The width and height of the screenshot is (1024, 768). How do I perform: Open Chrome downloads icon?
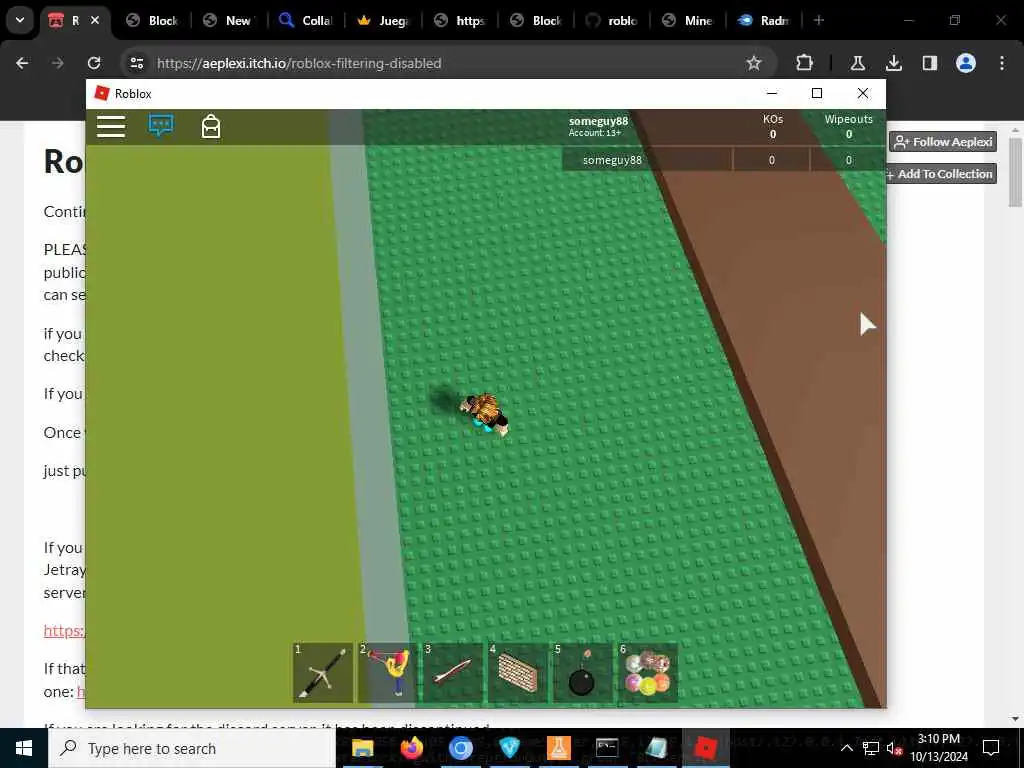(893, 63)
